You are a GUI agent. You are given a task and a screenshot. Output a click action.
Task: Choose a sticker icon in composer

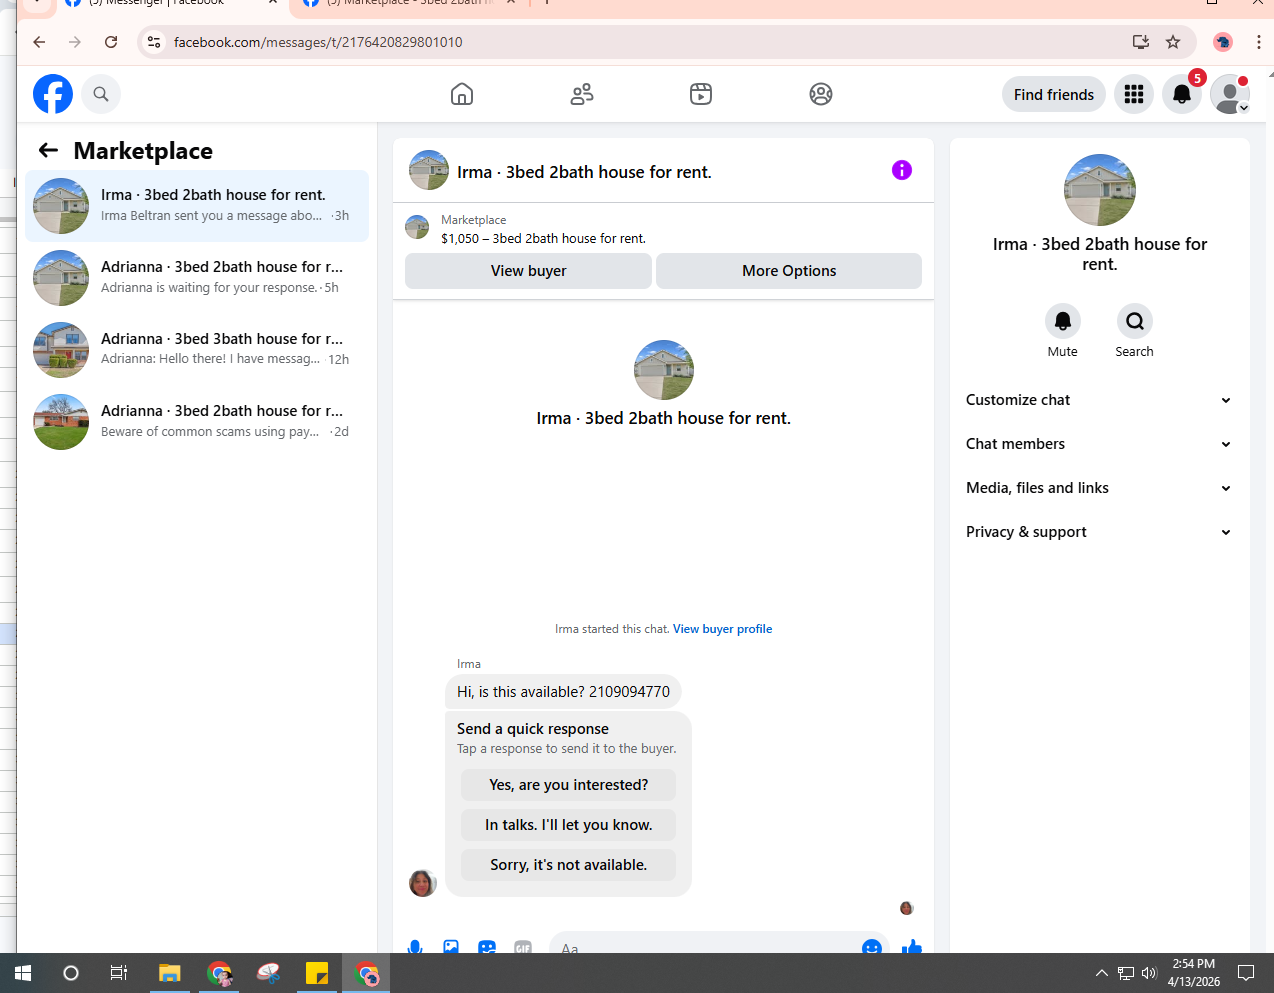click(487, 947)
